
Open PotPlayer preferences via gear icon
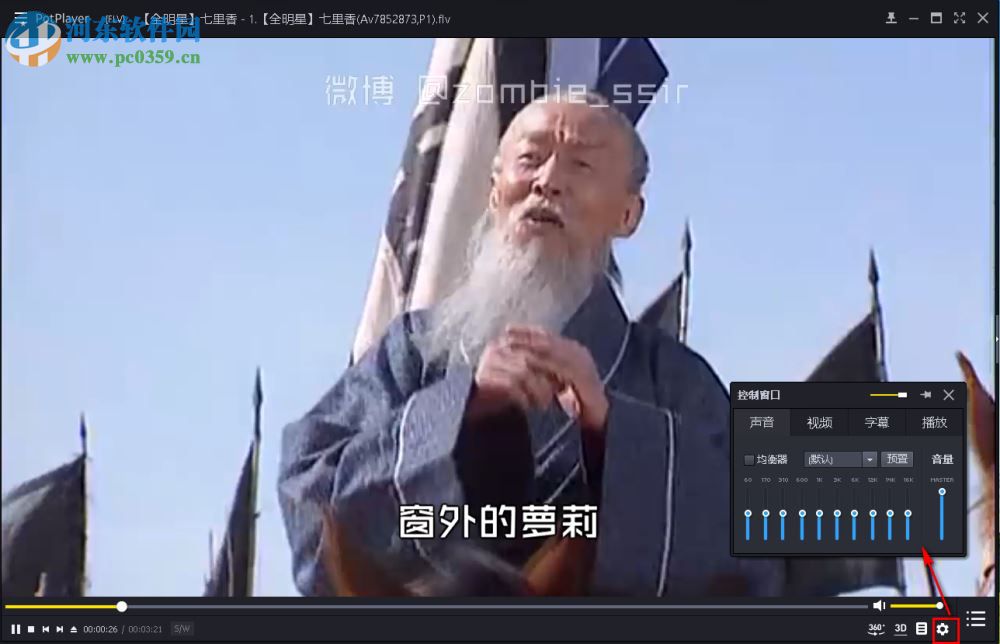pos(941,628)
